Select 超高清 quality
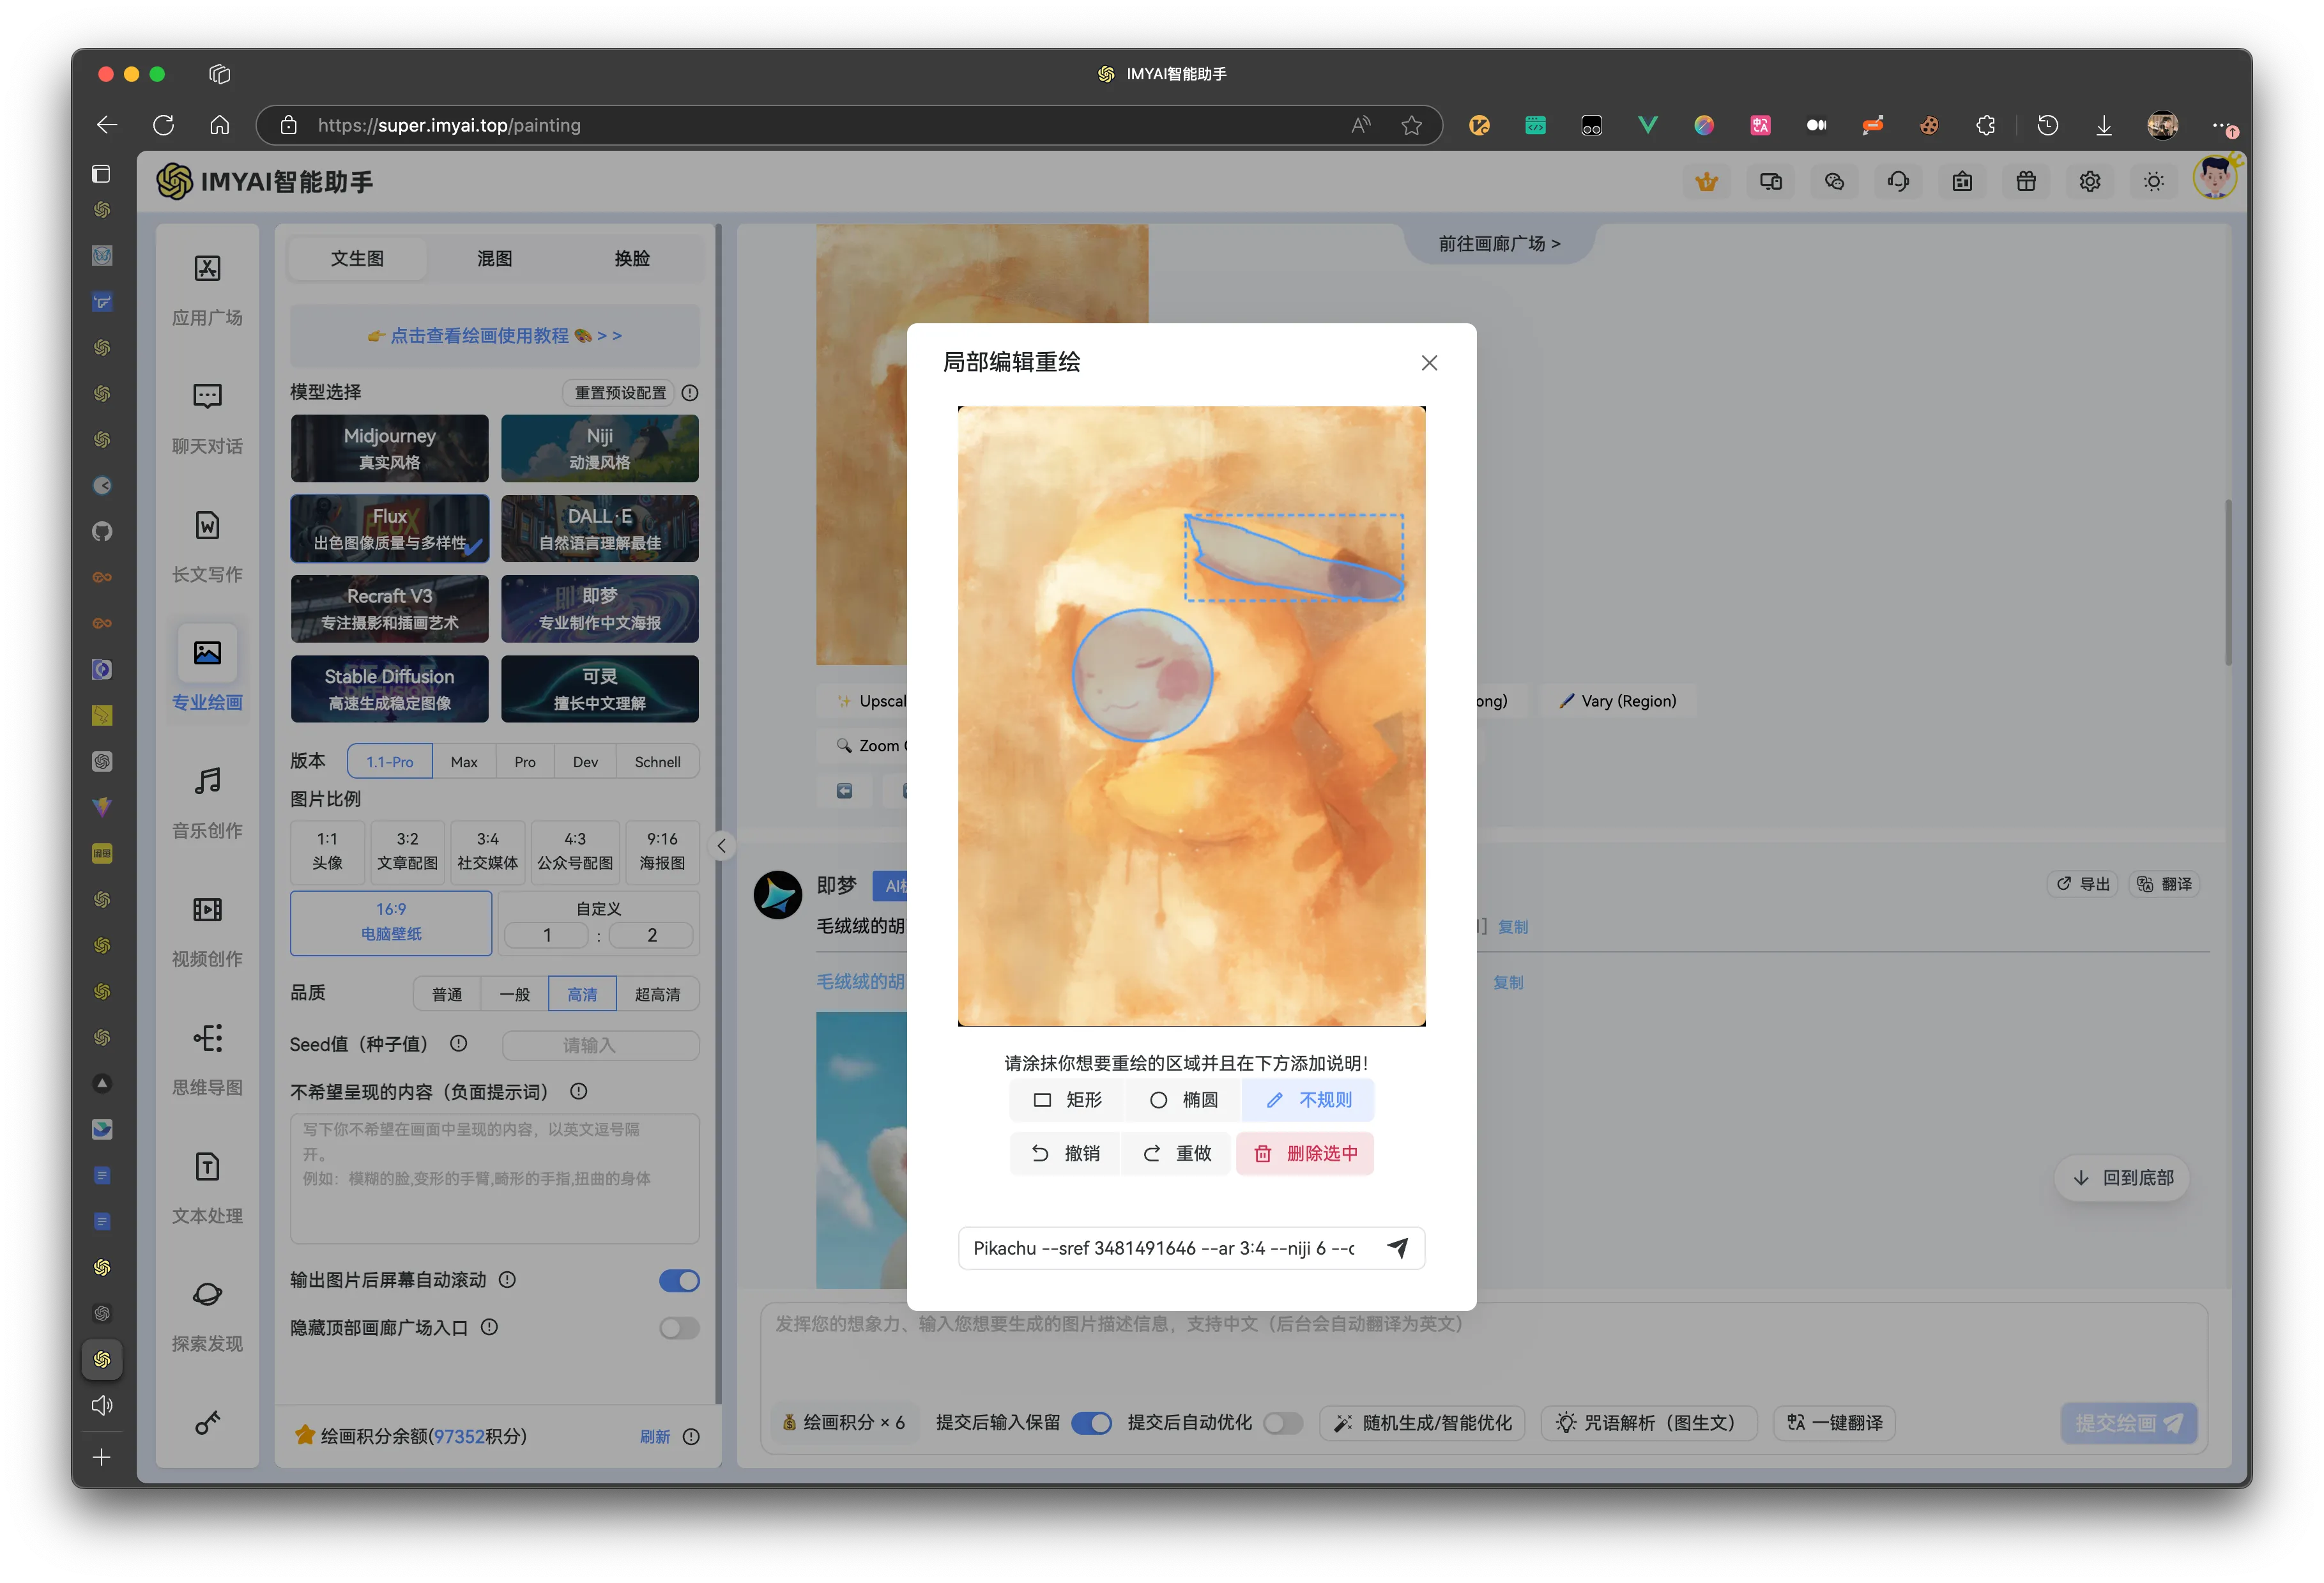This screenshot has width=2324, height=1583. pos(657,995)
